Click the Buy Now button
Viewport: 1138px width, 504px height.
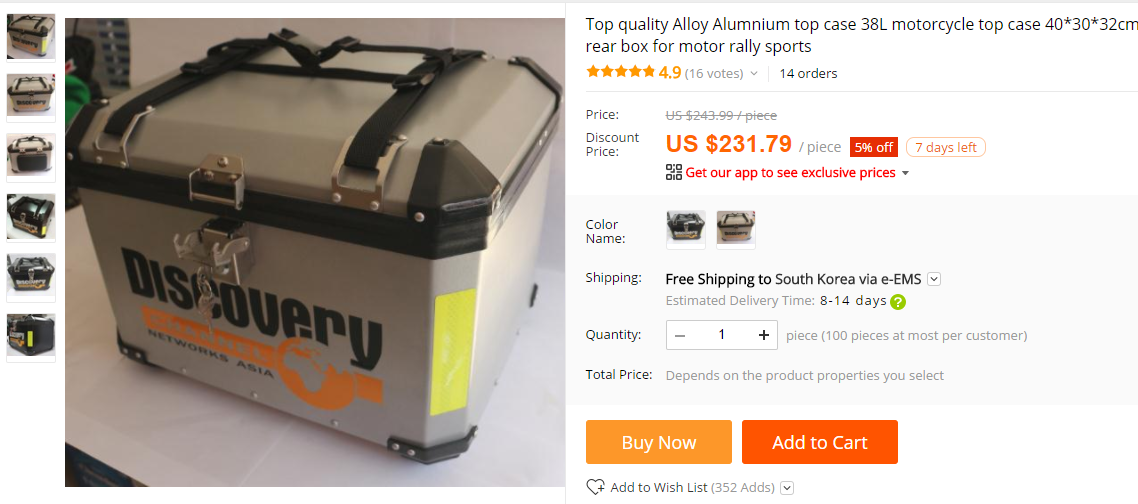pos(659,442)
